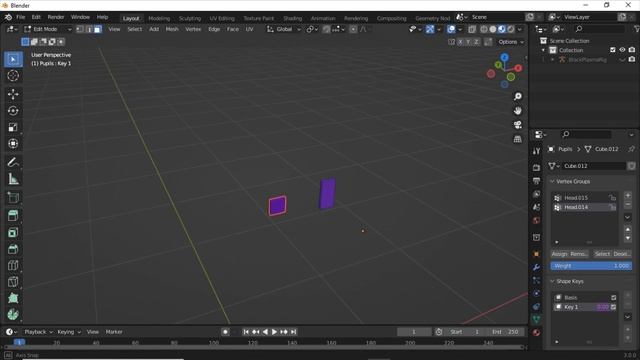Switch orthographic perspective grid icon

518,139
